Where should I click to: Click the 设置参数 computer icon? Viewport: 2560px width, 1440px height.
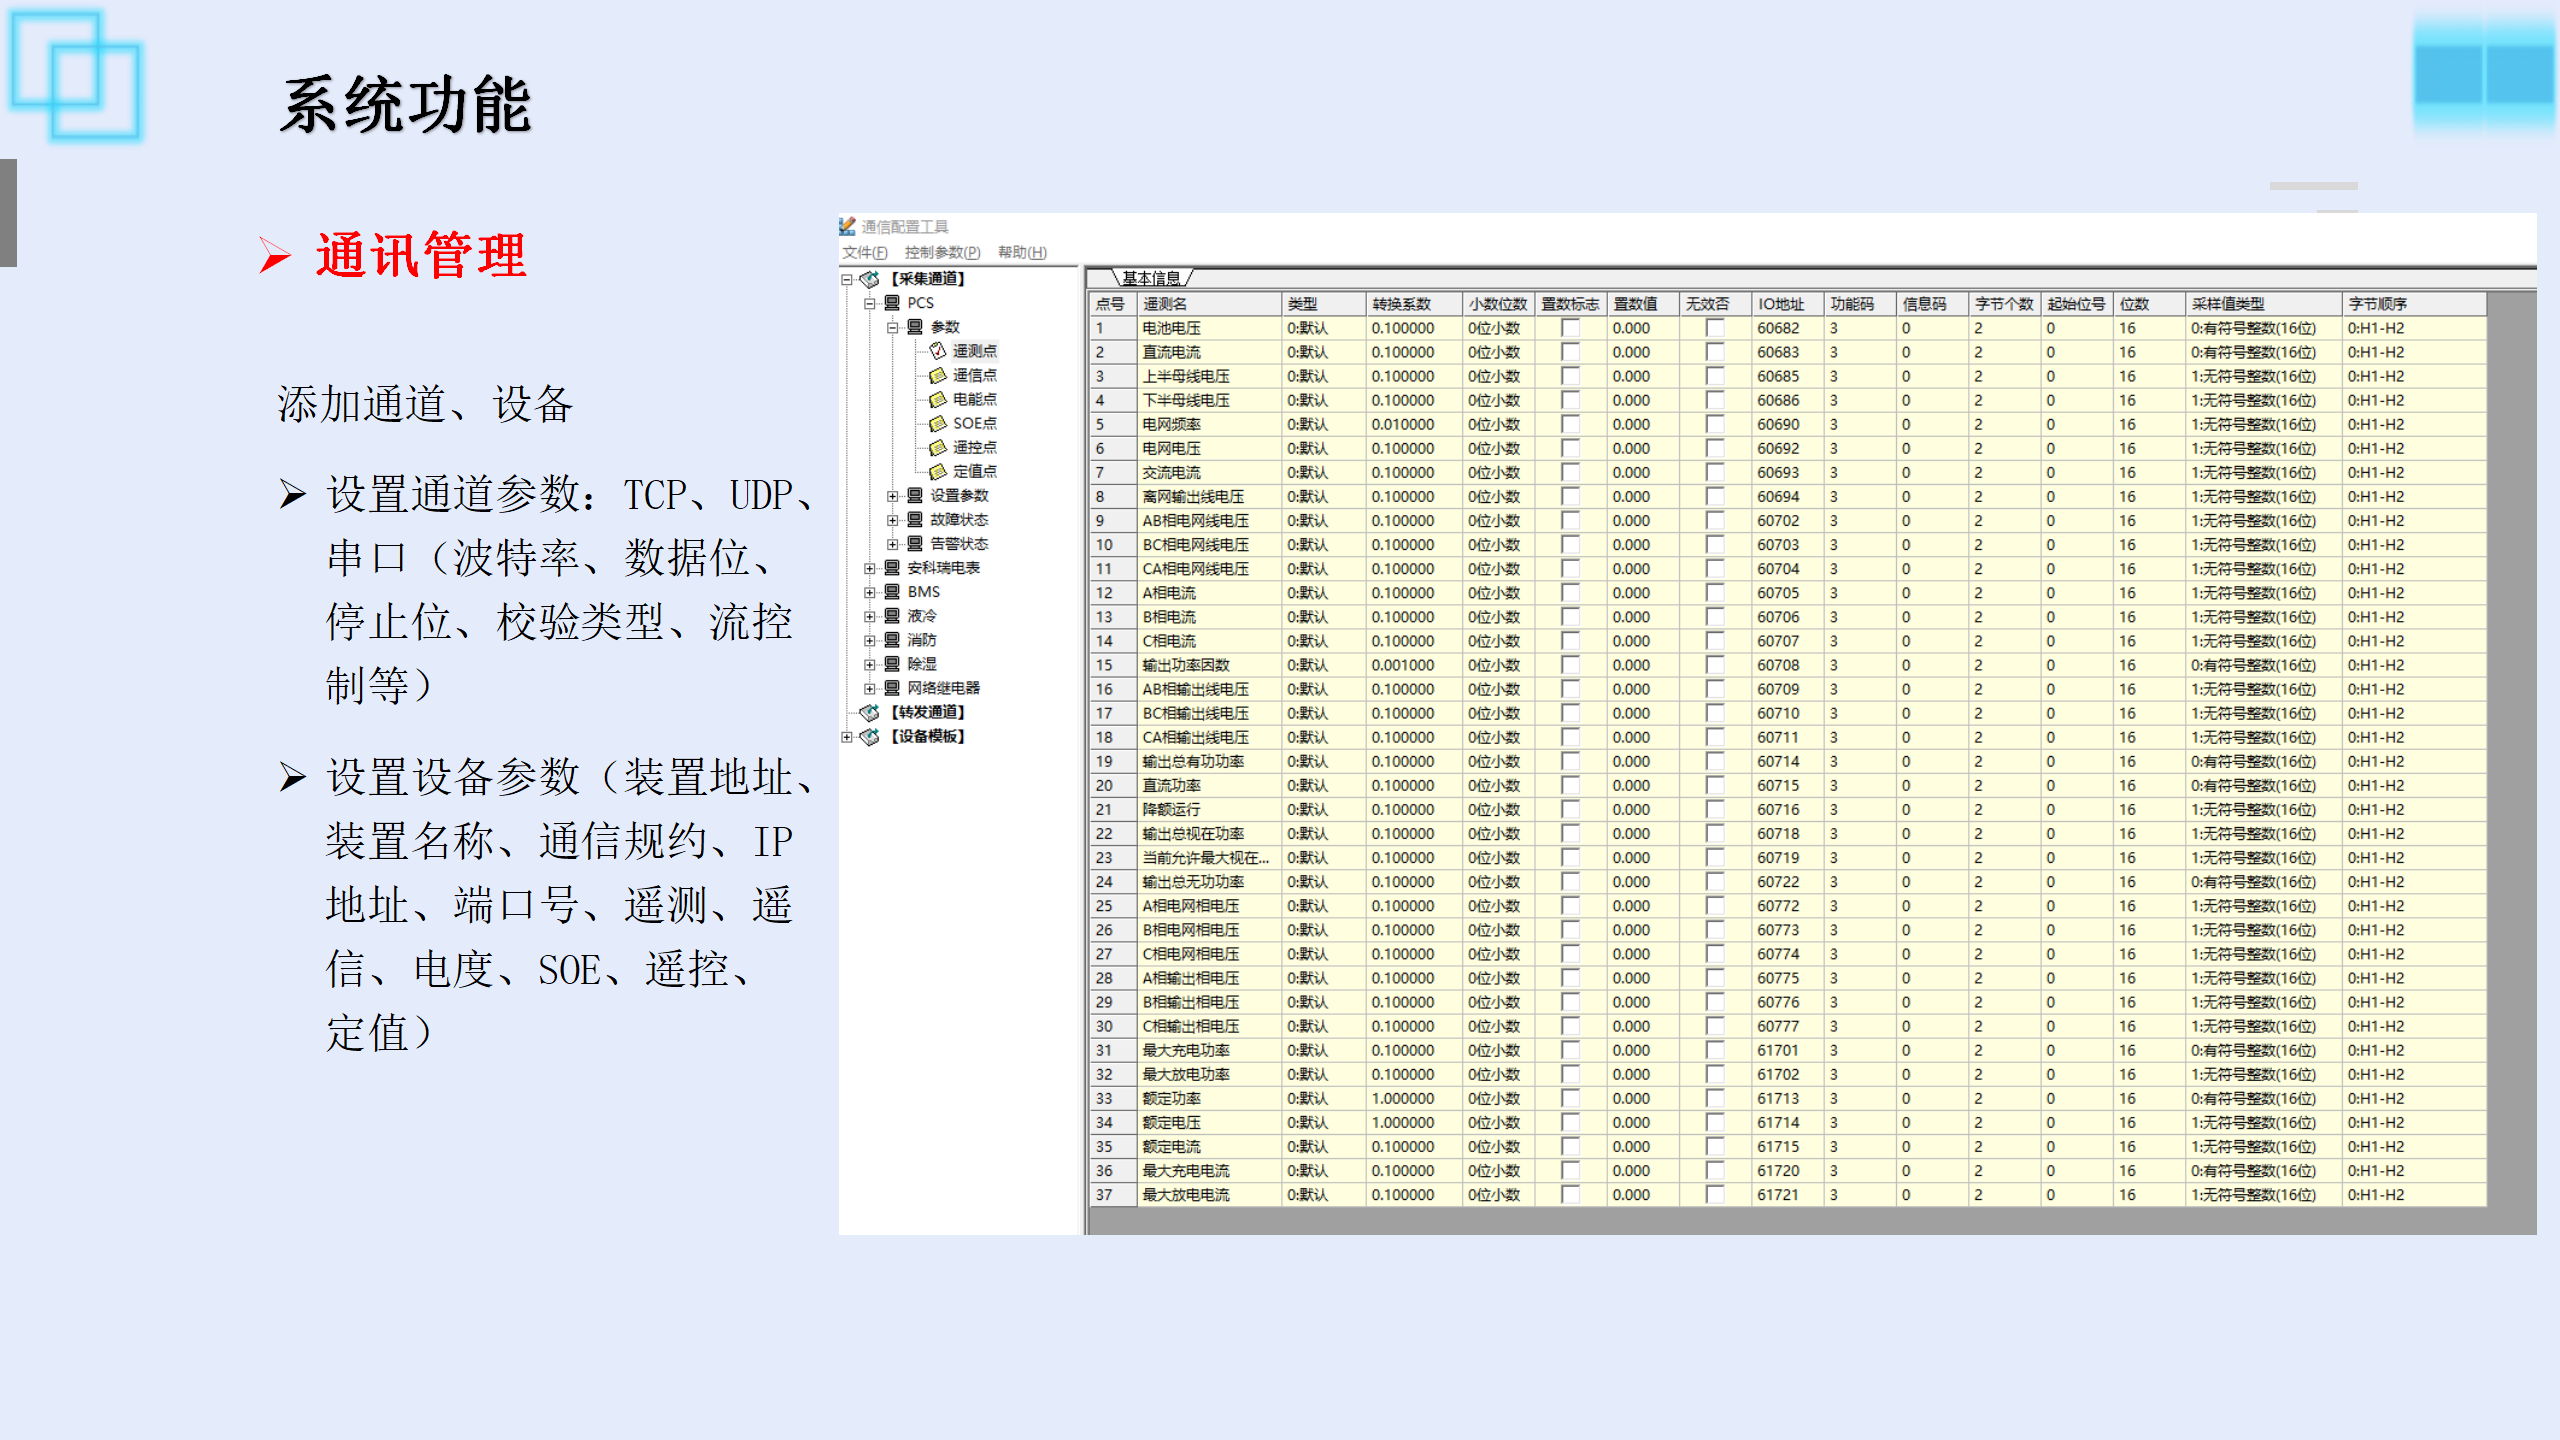click(x=915, y=495)
